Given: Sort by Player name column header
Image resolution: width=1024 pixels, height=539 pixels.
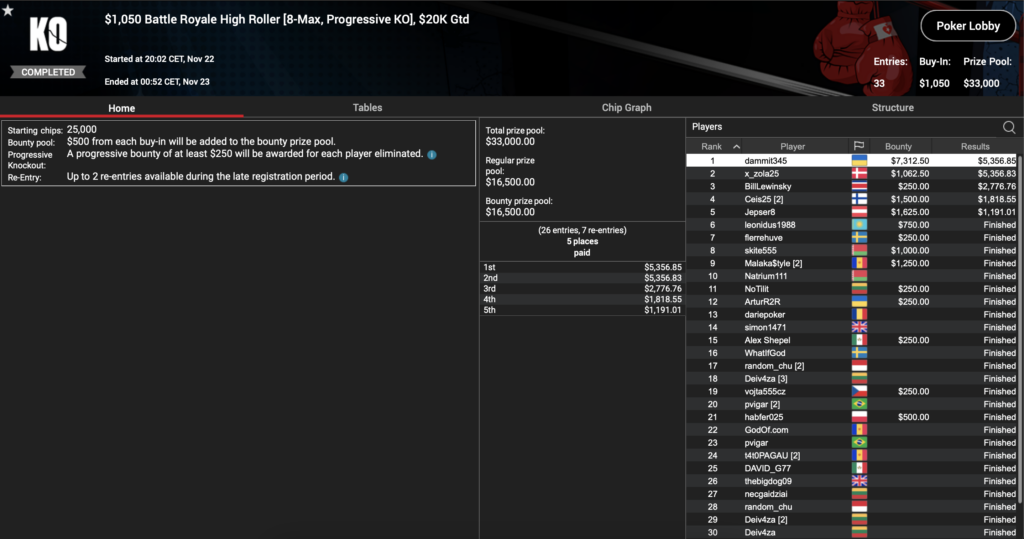Looking at the screenshot, I should (792, 146).
